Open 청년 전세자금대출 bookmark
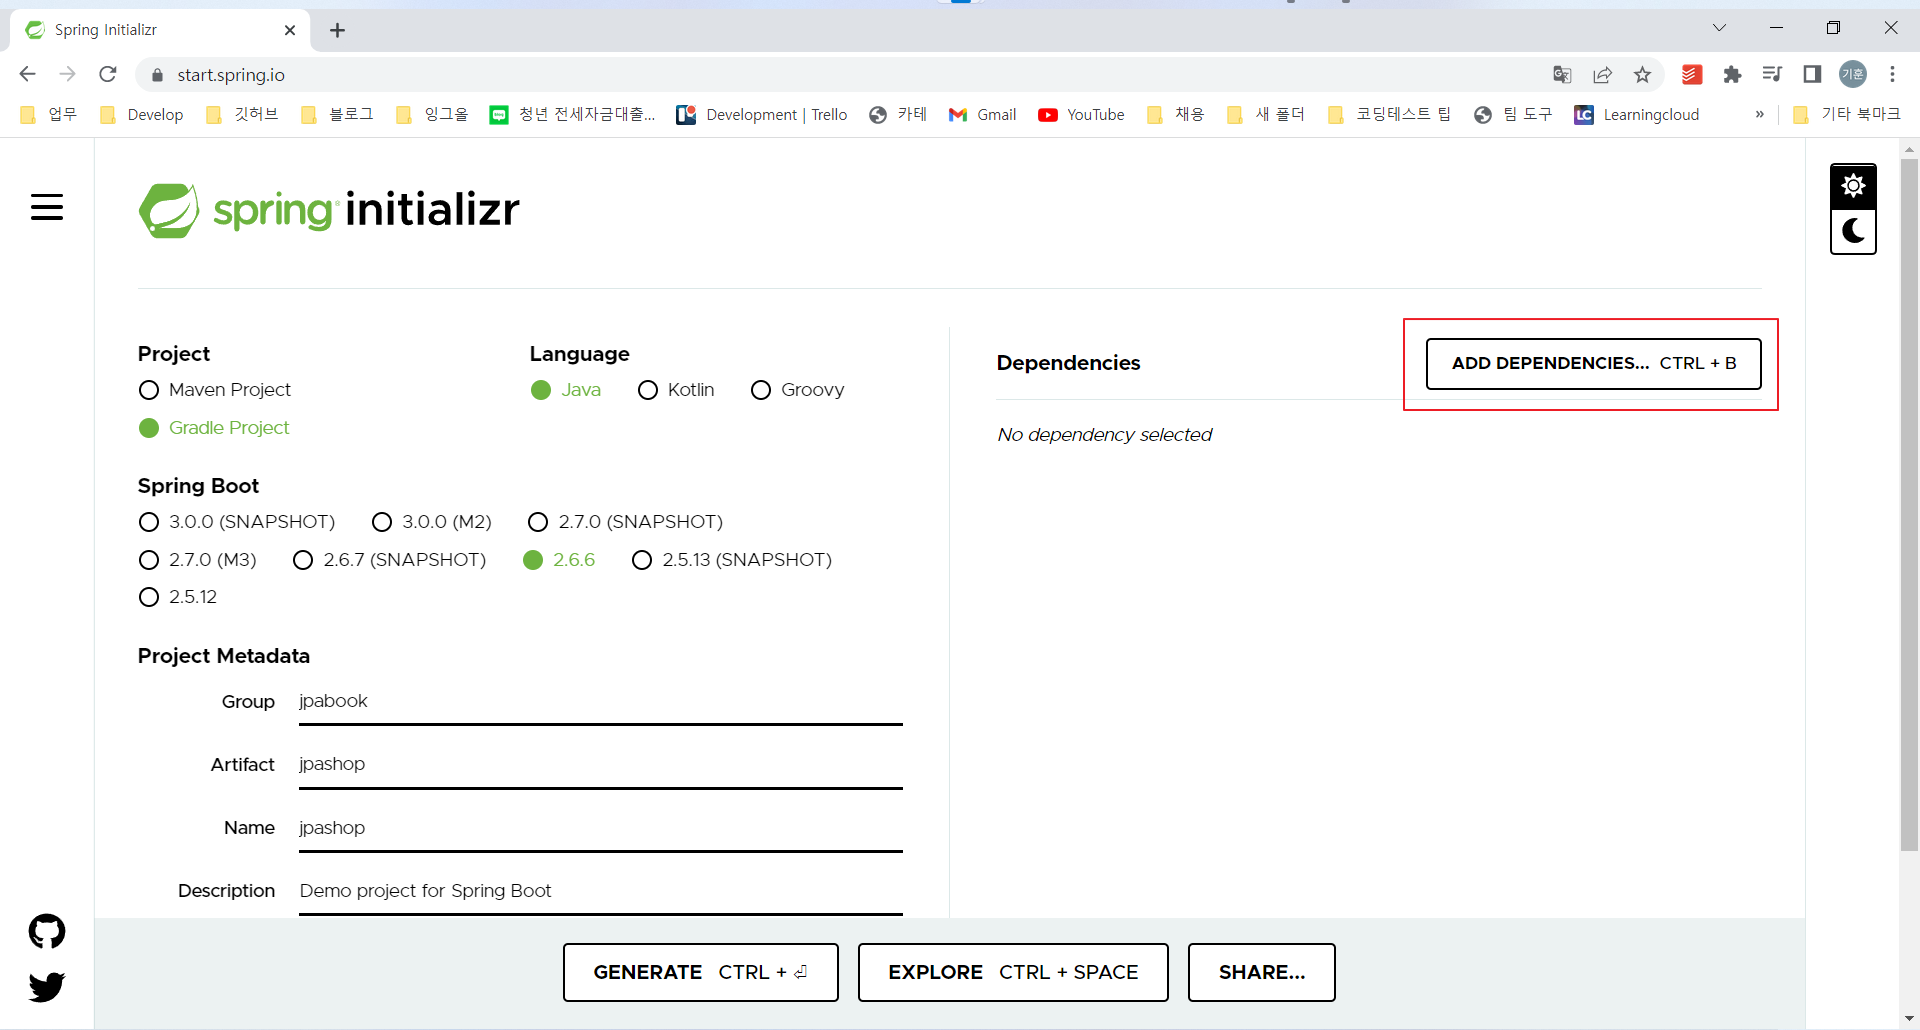Screen dimensions: 1920x1030 [572, 115]
